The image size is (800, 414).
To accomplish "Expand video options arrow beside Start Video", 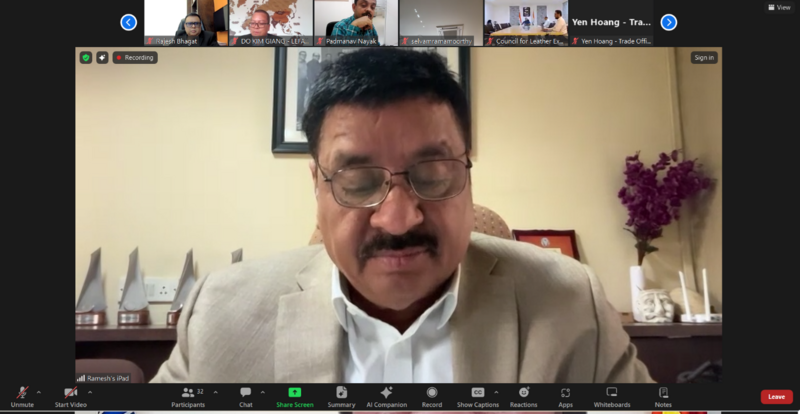I will point(90,392).
